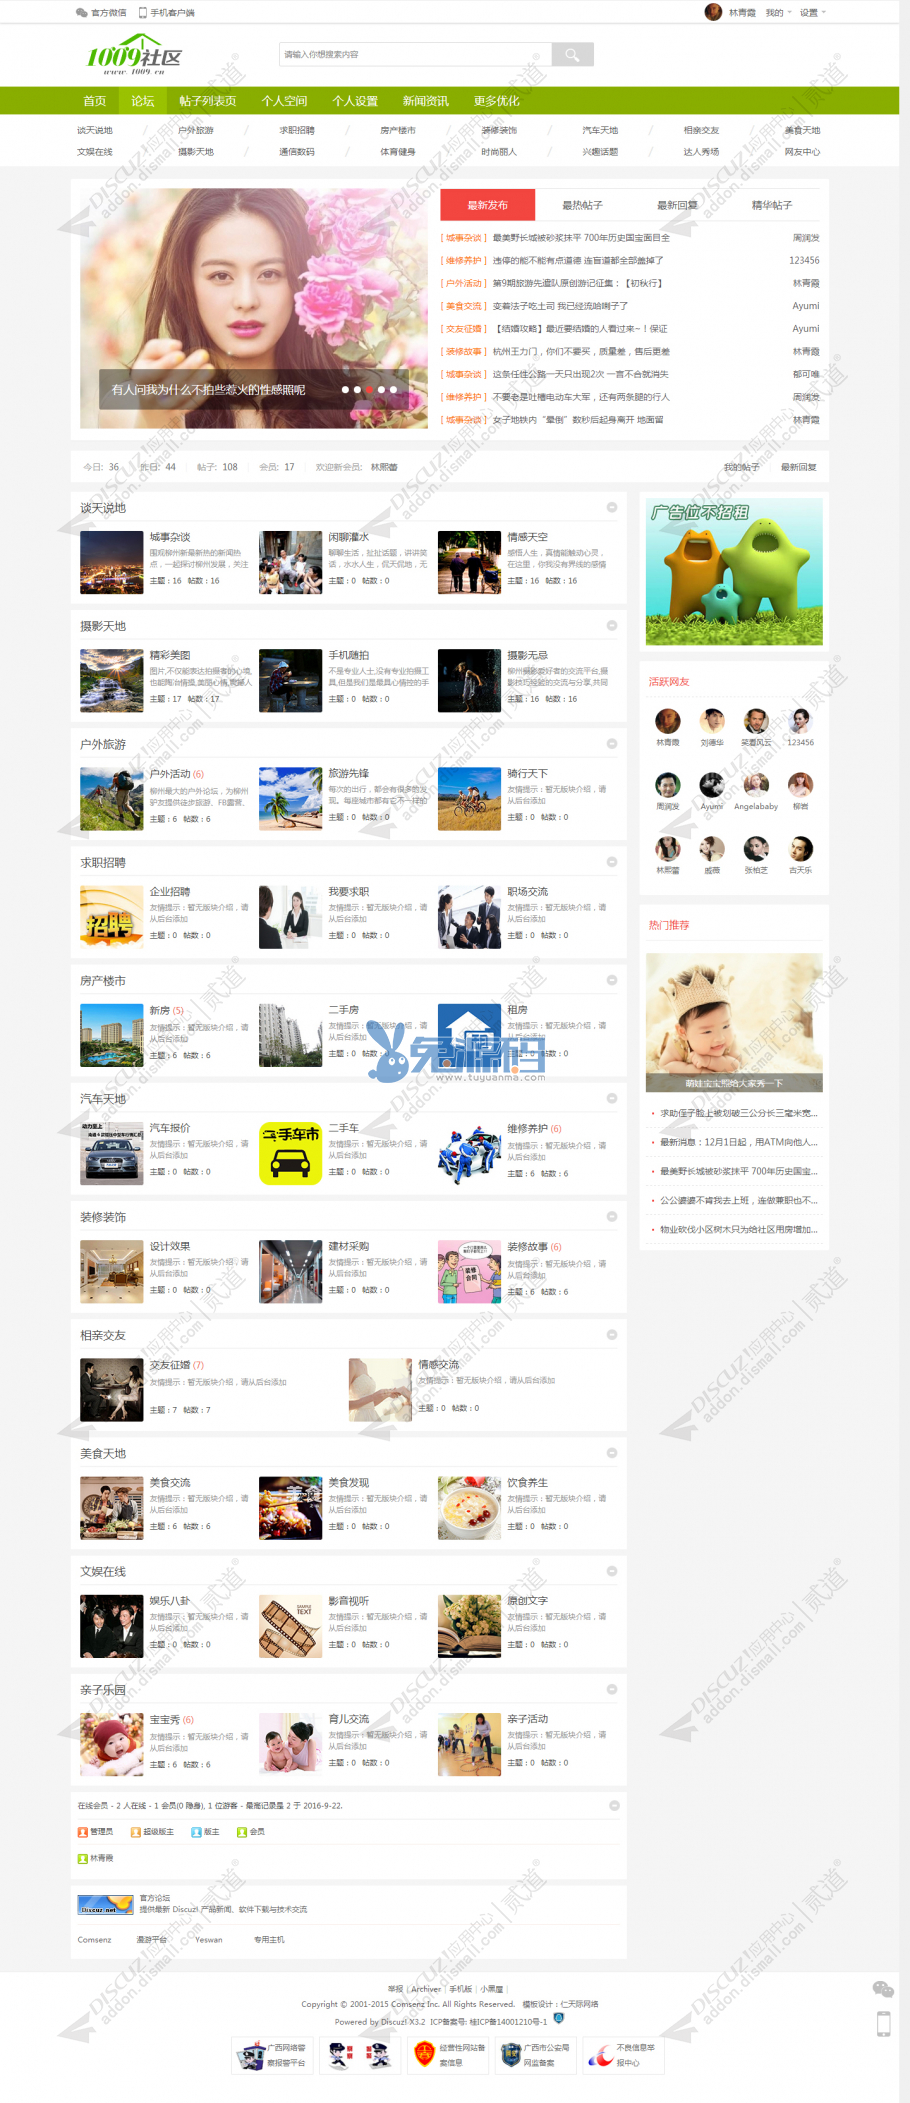Open the 户外旅游 sub-navigation link

pos(196,130)
